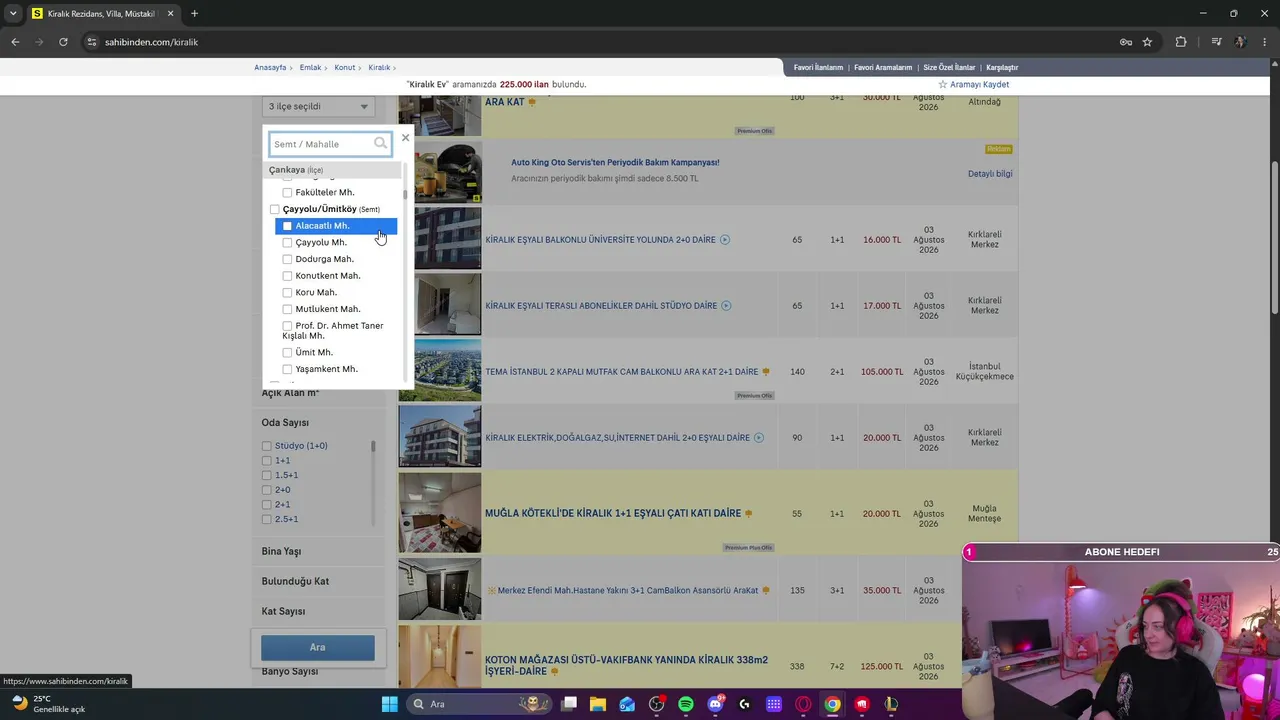Click the blue Ara search button

318,647
